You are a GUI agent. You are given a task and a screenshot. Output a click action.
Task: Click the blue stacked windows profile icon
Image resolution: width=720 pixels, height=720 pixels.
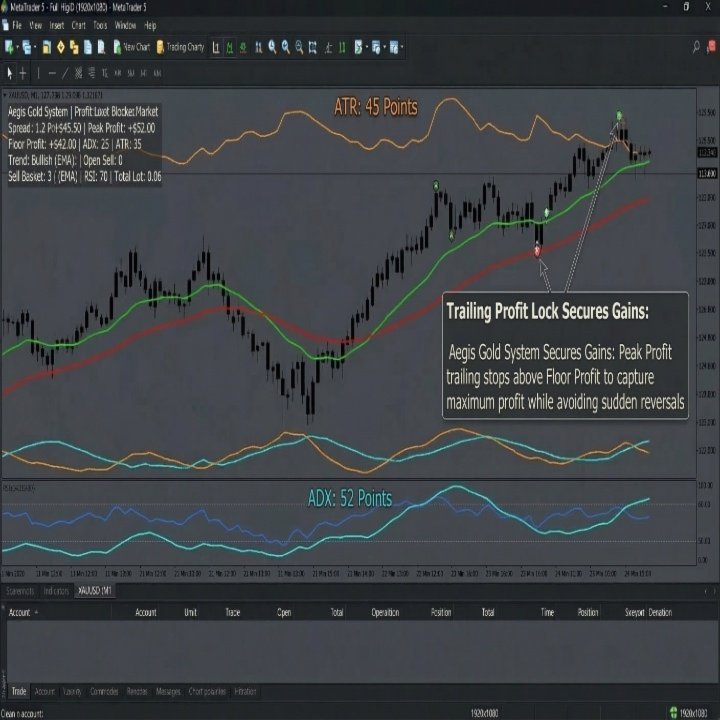(27, 47)
